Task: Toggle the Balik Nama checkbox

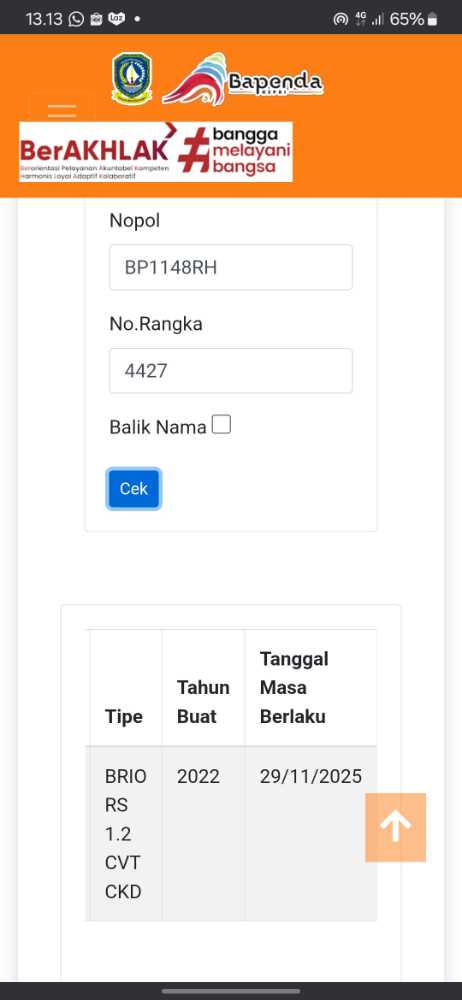Action: point(221,424)
